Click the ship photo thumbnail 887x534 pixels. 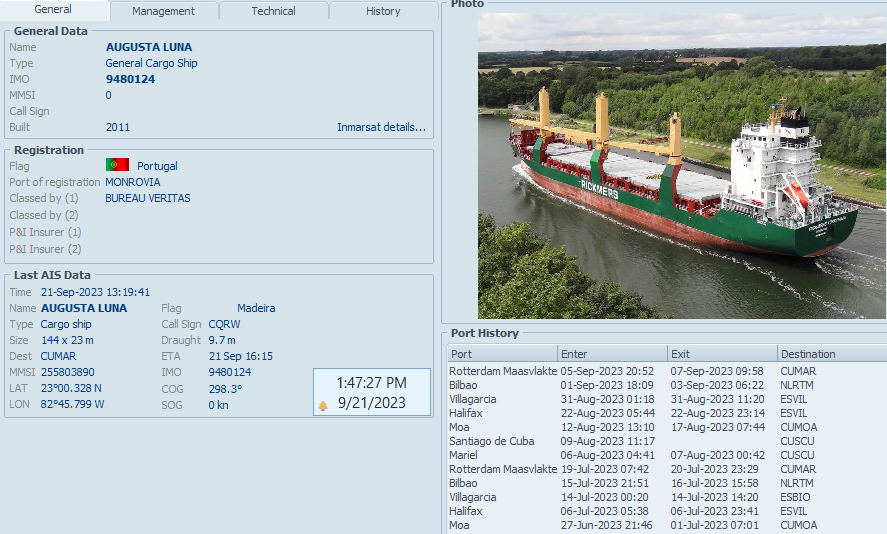tap(682, 165)
